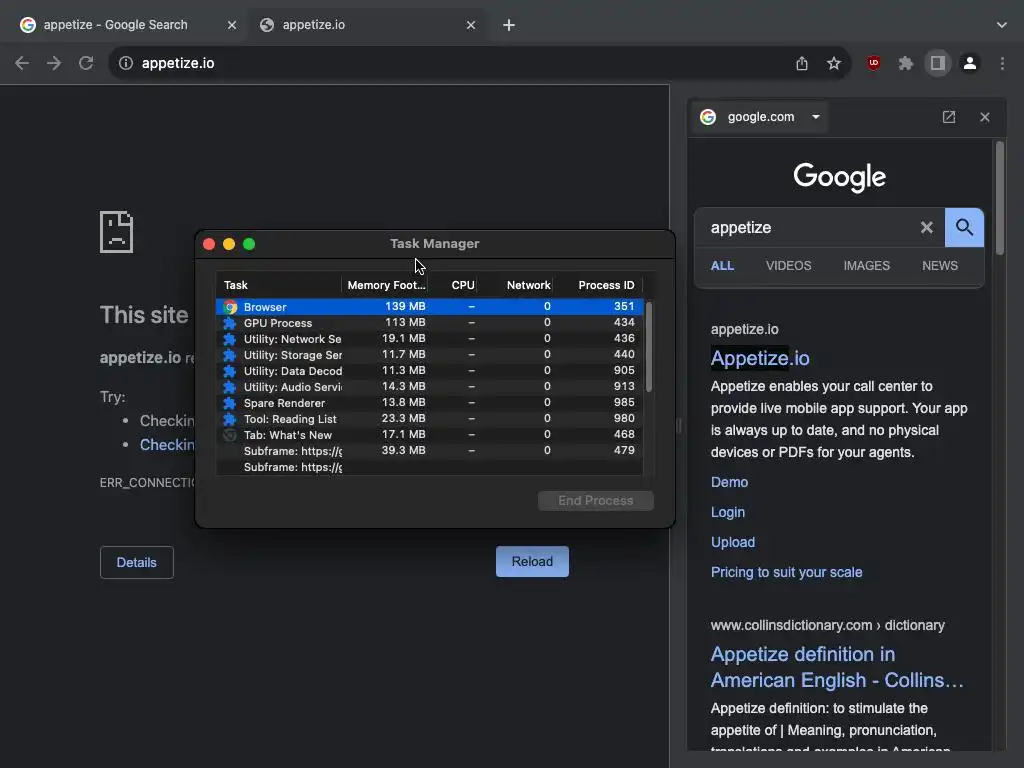
Task: Click the appetize search input field
Action: click(810, 227)
